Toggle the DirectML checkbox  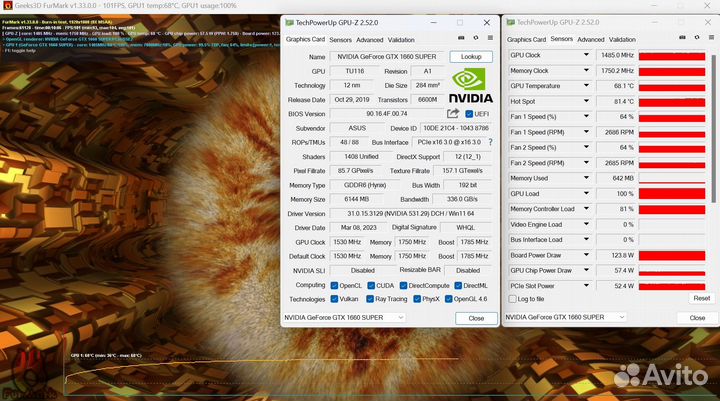point(458,286)
